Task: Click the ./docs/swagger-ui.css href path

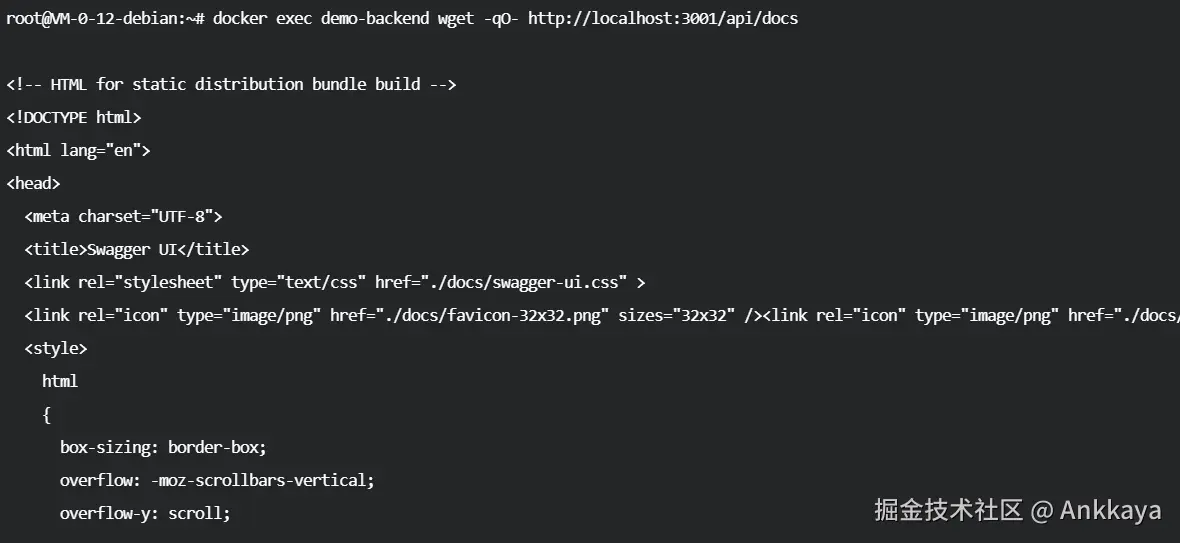Action: point(520,282)
